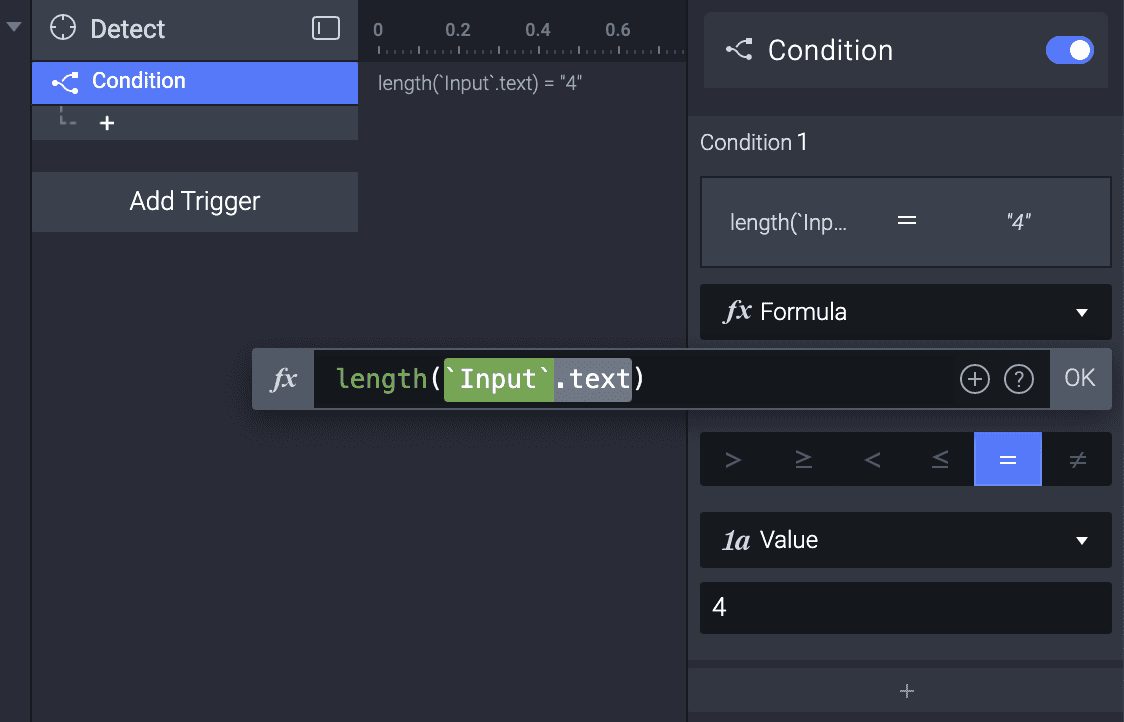Image resolution: width=1124 pixels, height=722 pixels.
Task: Select the less-than operator
Action: (872, 459)
